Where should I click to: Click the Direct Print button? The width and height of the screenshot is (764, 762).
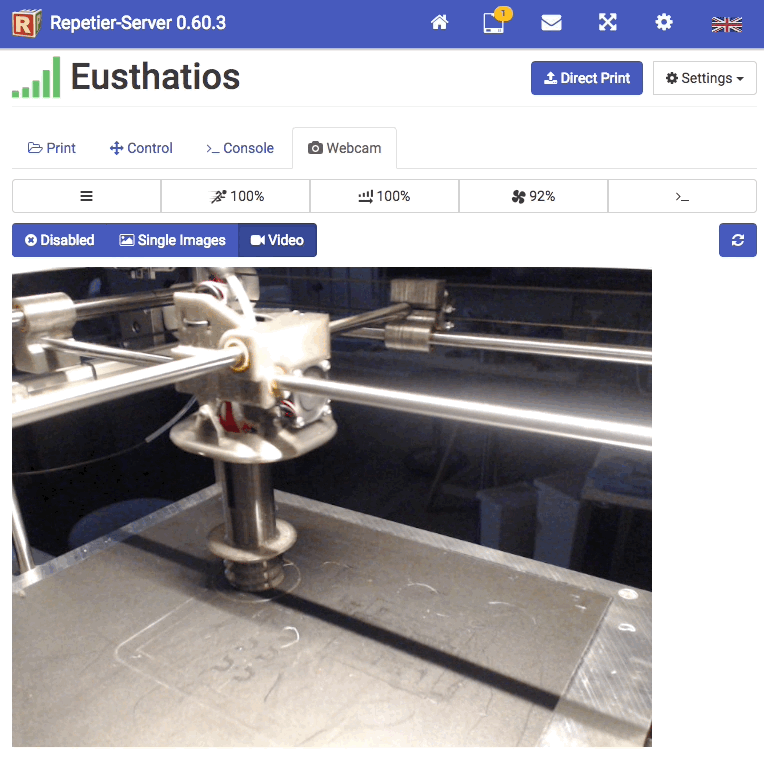(x=586, y=78)
